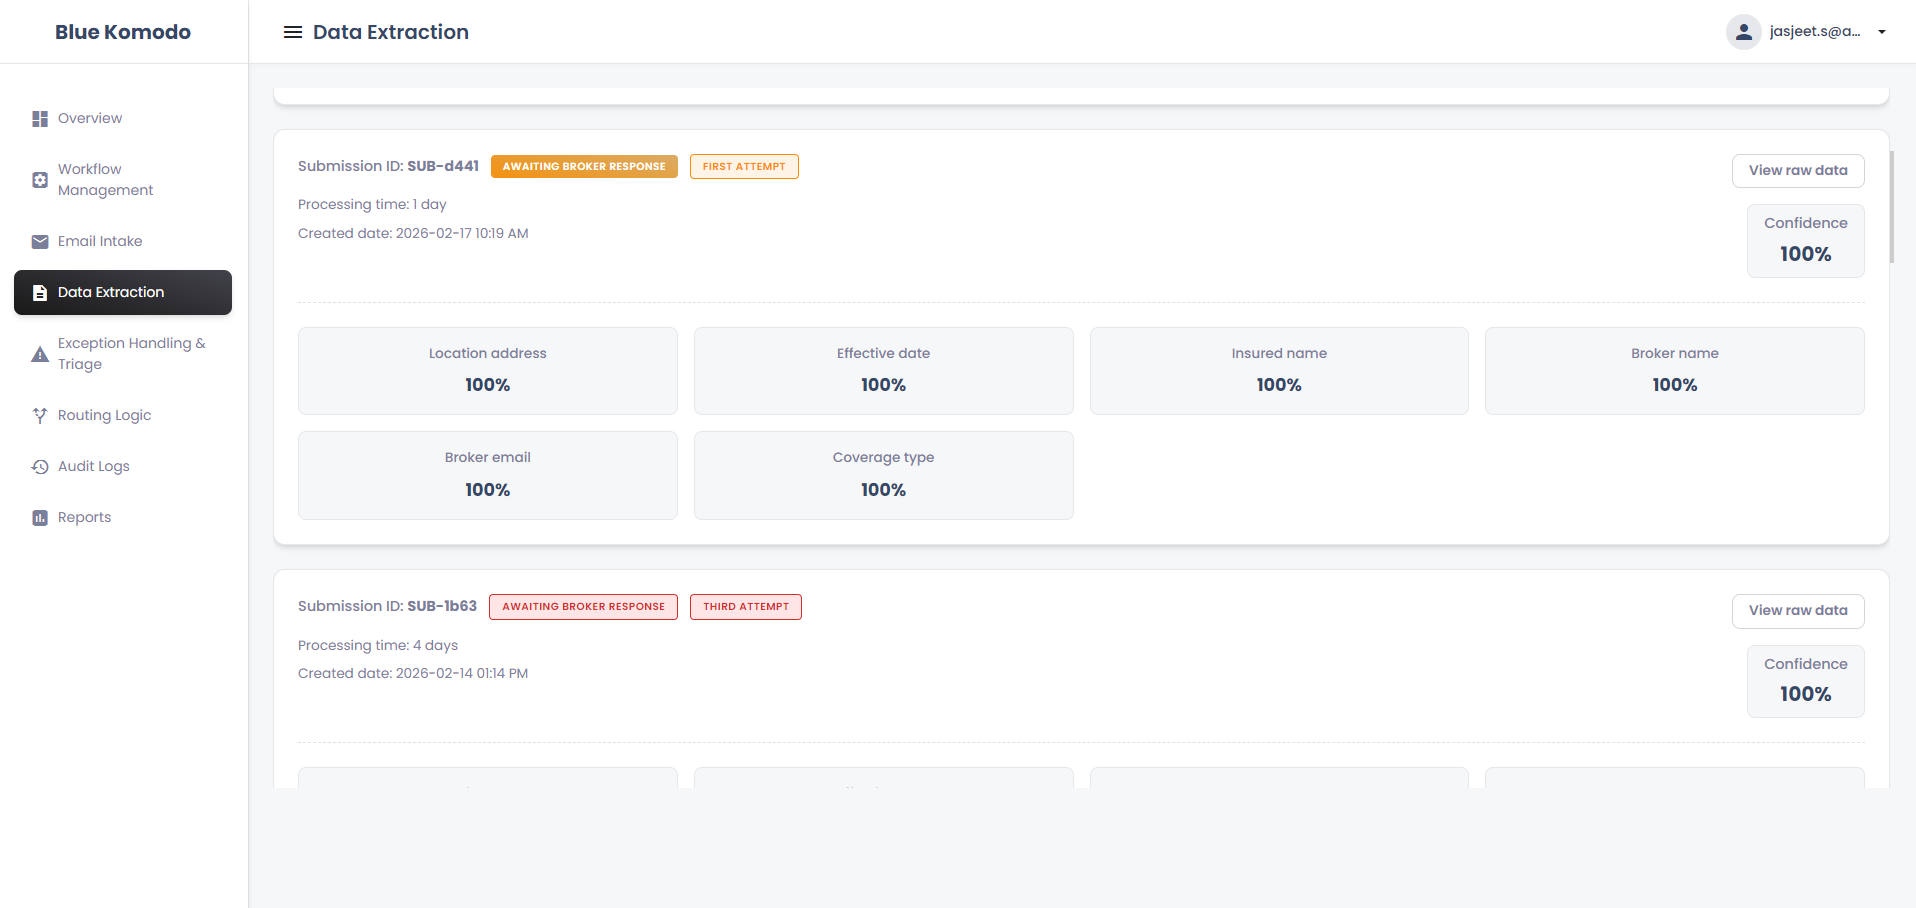Click the Exception Handling warning triangle icon
The height and width of the screenshot is (908, 1916).
[x=40, y=354]
